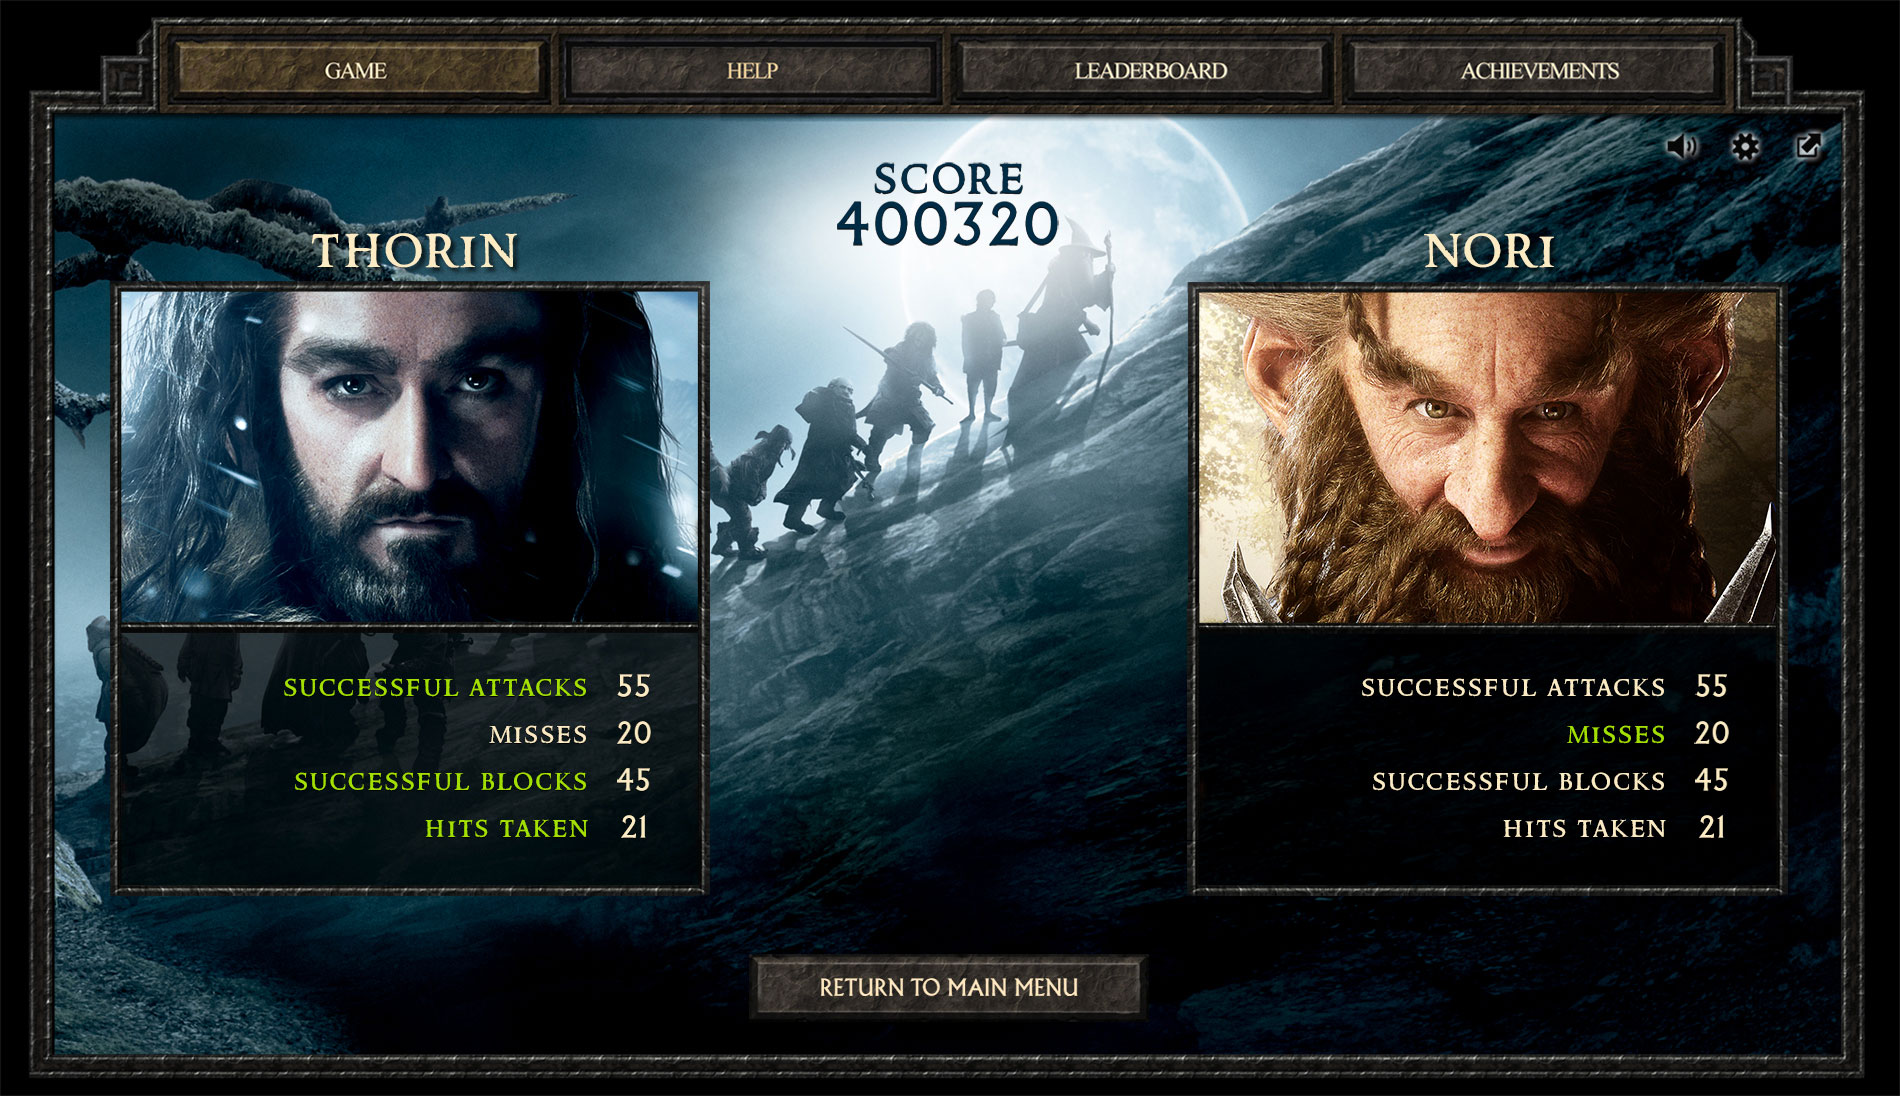Click Nori's Hits Taken stat
The image size is (1900, 1096).
[x=1615, y=828]
